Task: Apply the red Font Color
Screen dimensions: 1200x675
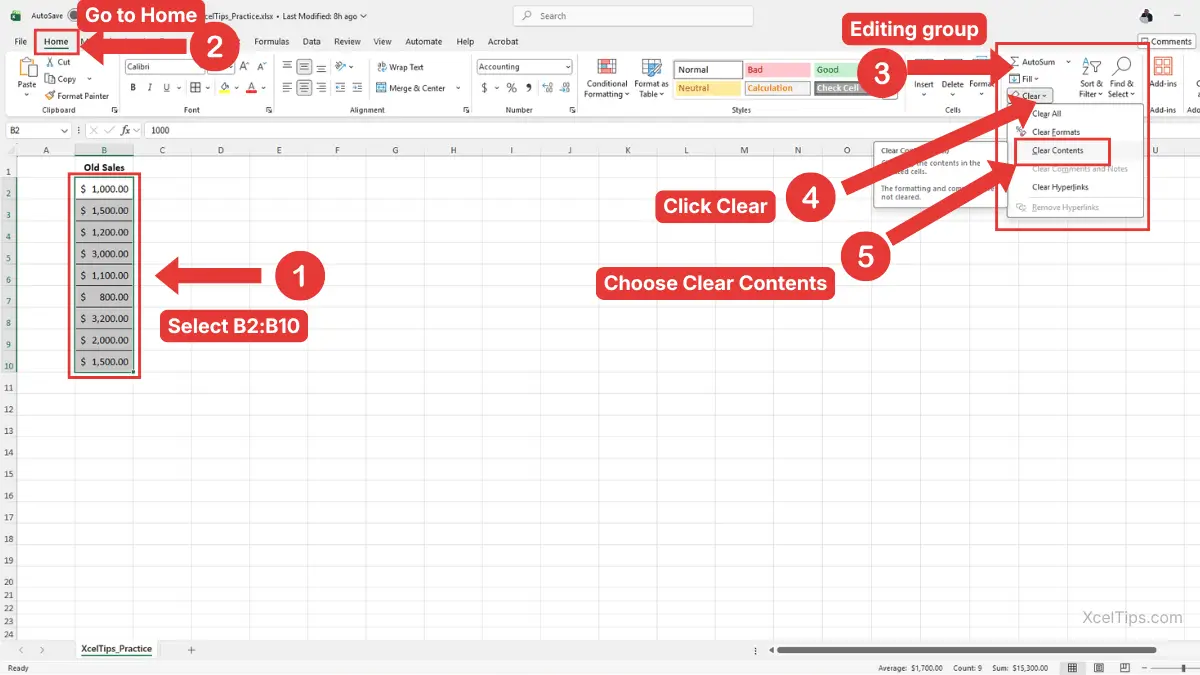Action: tap(252, 88)
